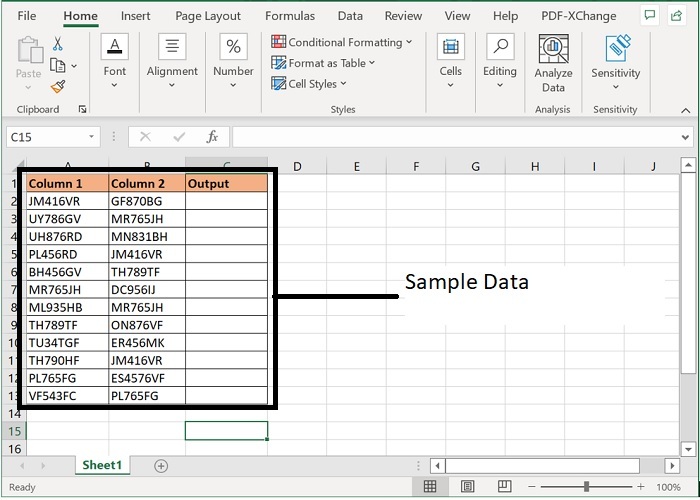Zoom in with the plus button
Screen dimensions: 700x500
coord(641,487)
